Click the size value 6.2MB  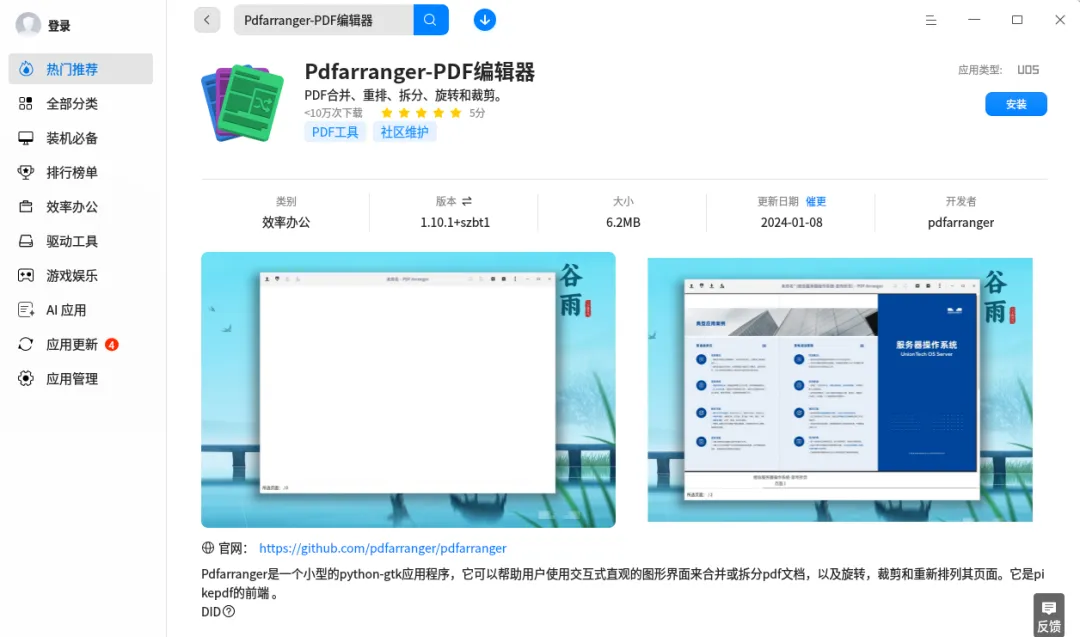[x=623, y=222]
